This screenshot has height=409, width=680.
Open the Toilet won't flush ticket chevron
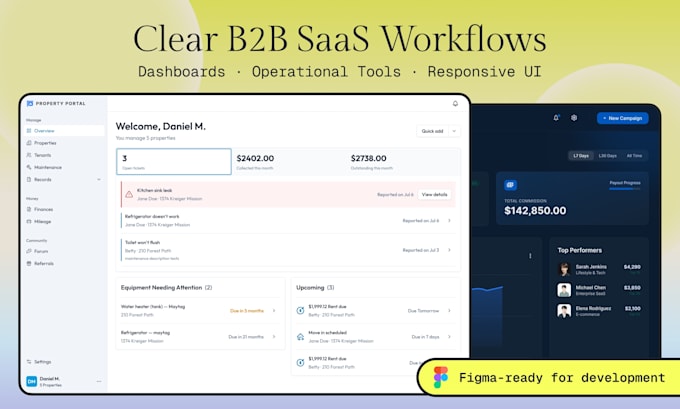pos(449,250)
